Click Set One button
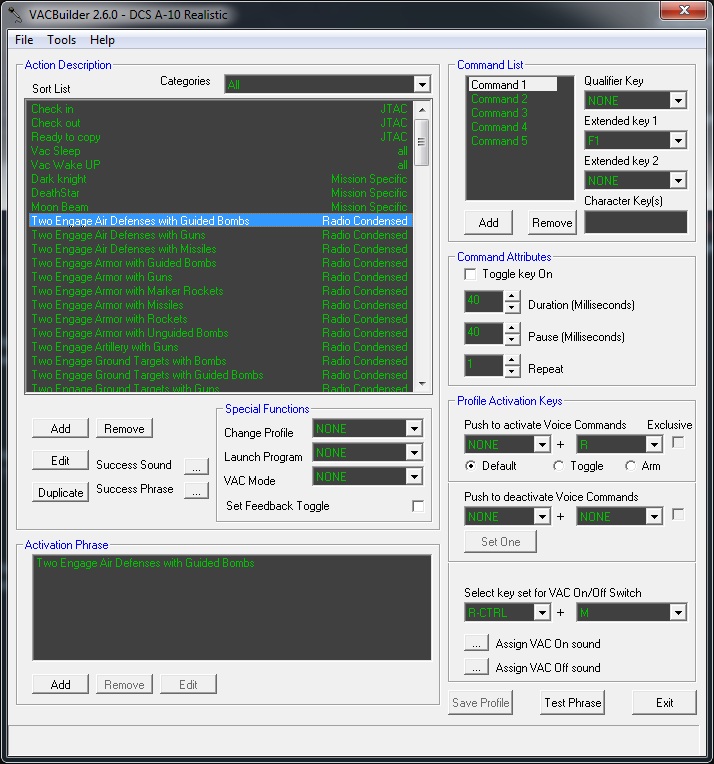Image resolution: width=714 pixels, height=764 pixels. (x=501, y=542)
